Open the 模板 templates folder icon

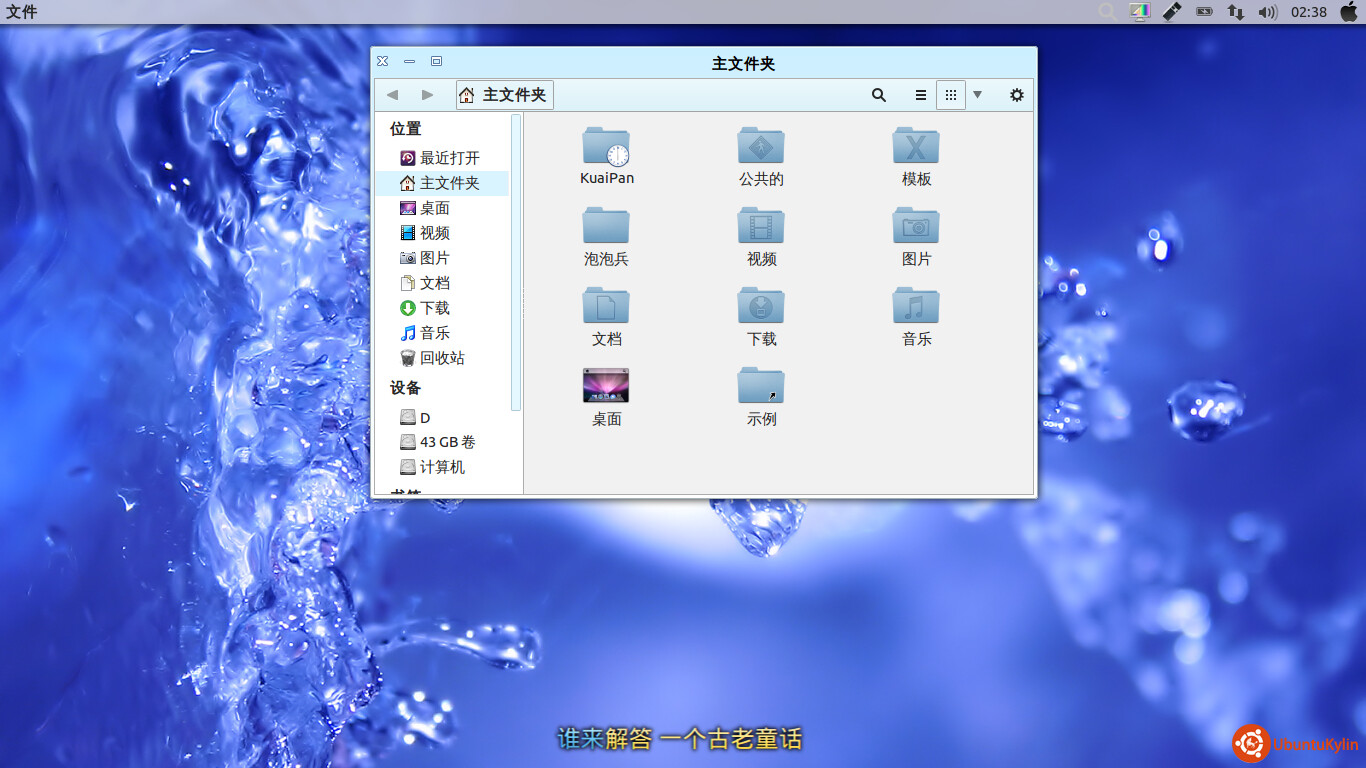tap(916, 148)
